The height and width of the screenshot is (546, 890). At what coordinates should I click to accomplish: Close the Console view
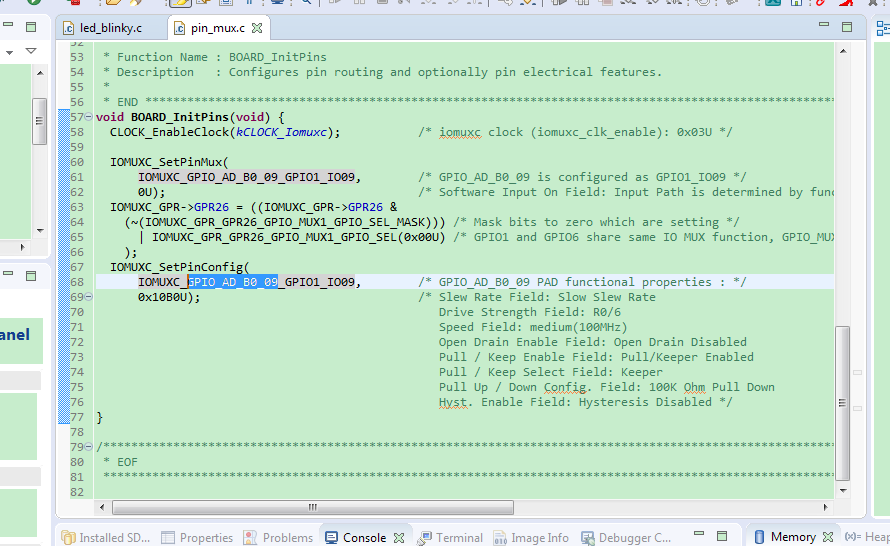click(x=399, y=537)
